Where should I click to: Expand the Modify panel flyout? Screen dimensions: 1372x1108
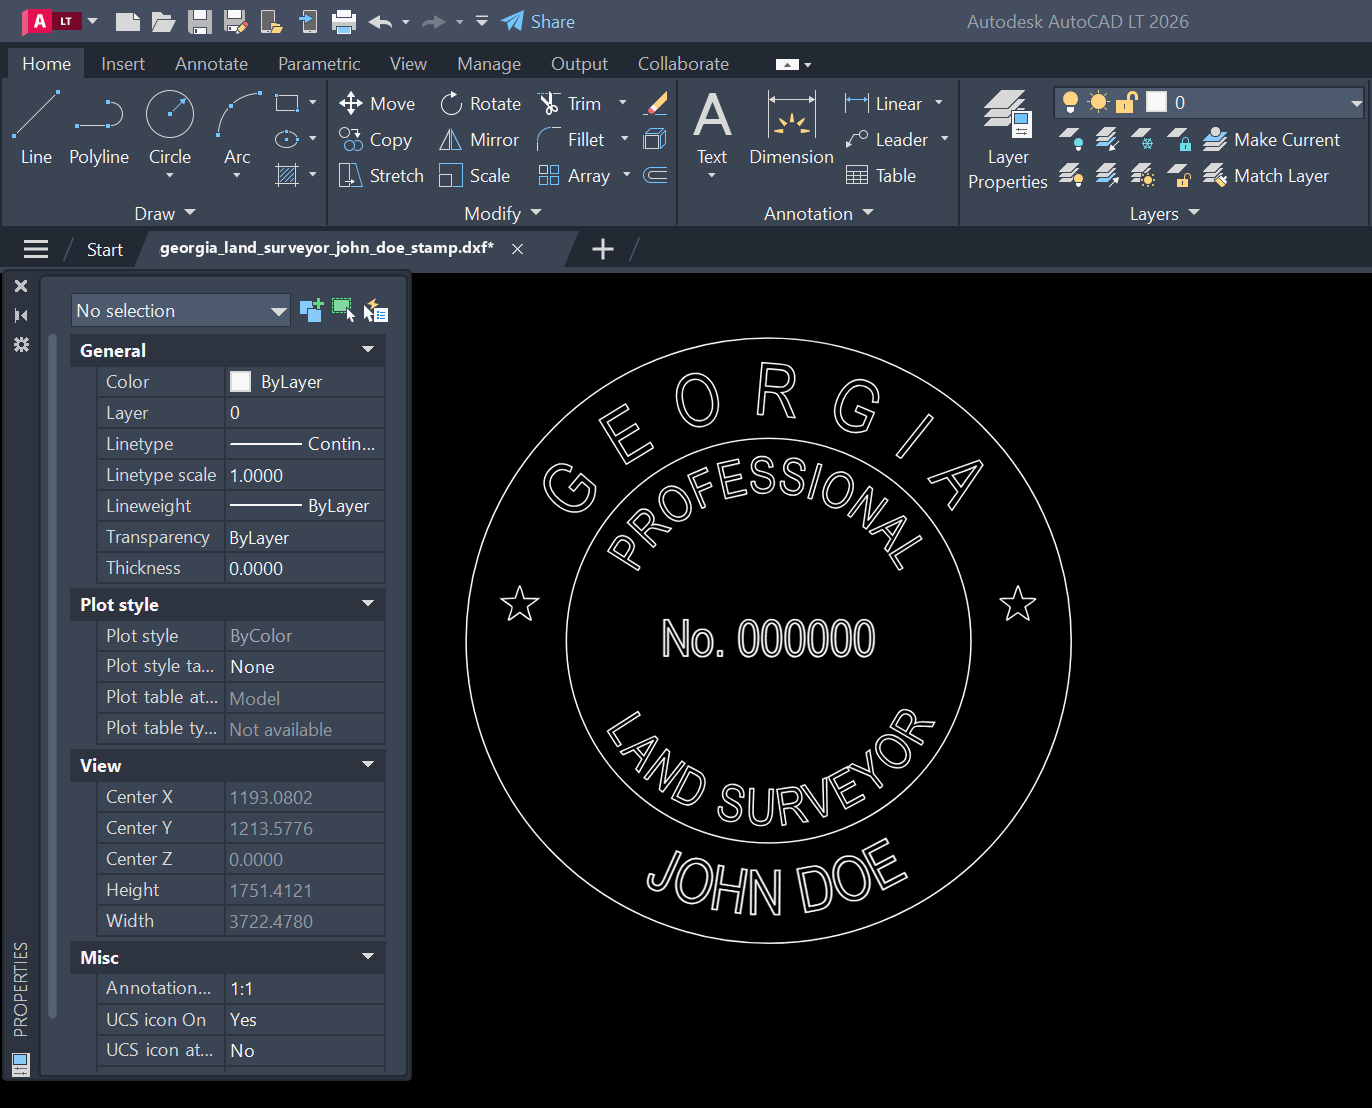[503, 213]
